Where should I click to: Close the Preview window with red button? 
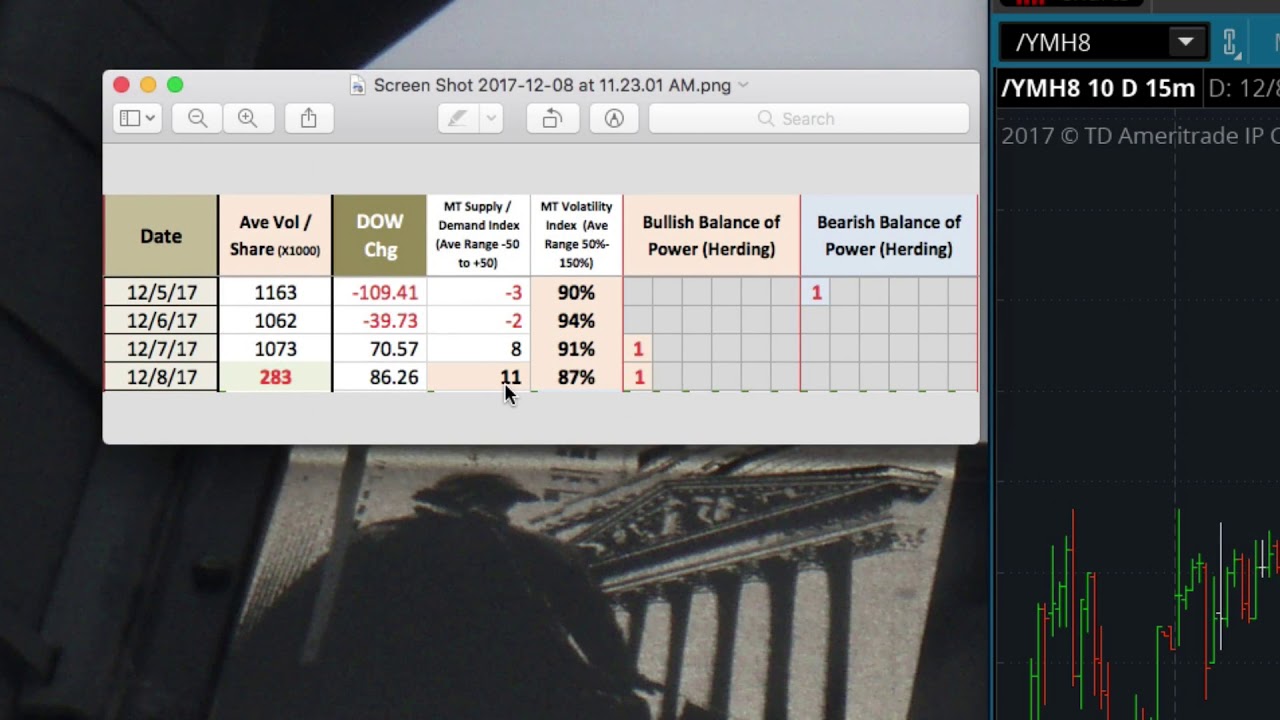121,85
